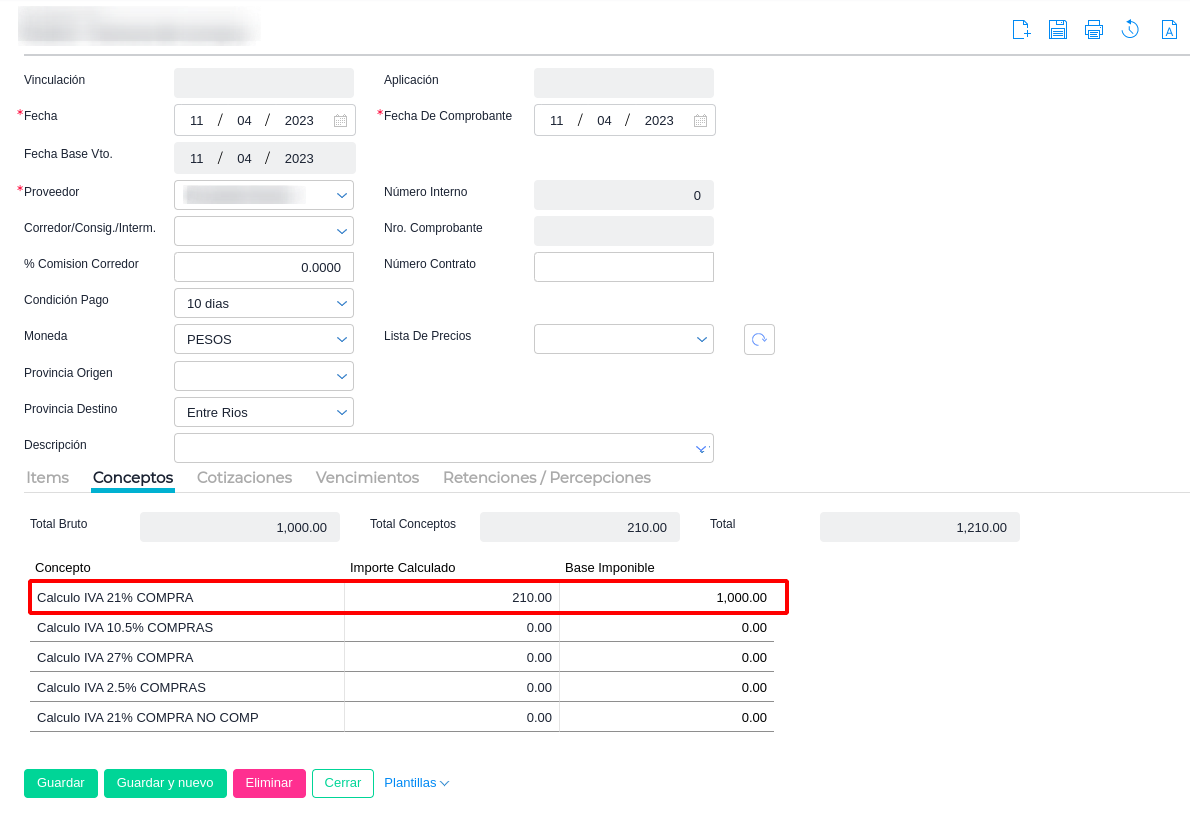
Task: Click the Eliminar button
Action: click(269, 783)
